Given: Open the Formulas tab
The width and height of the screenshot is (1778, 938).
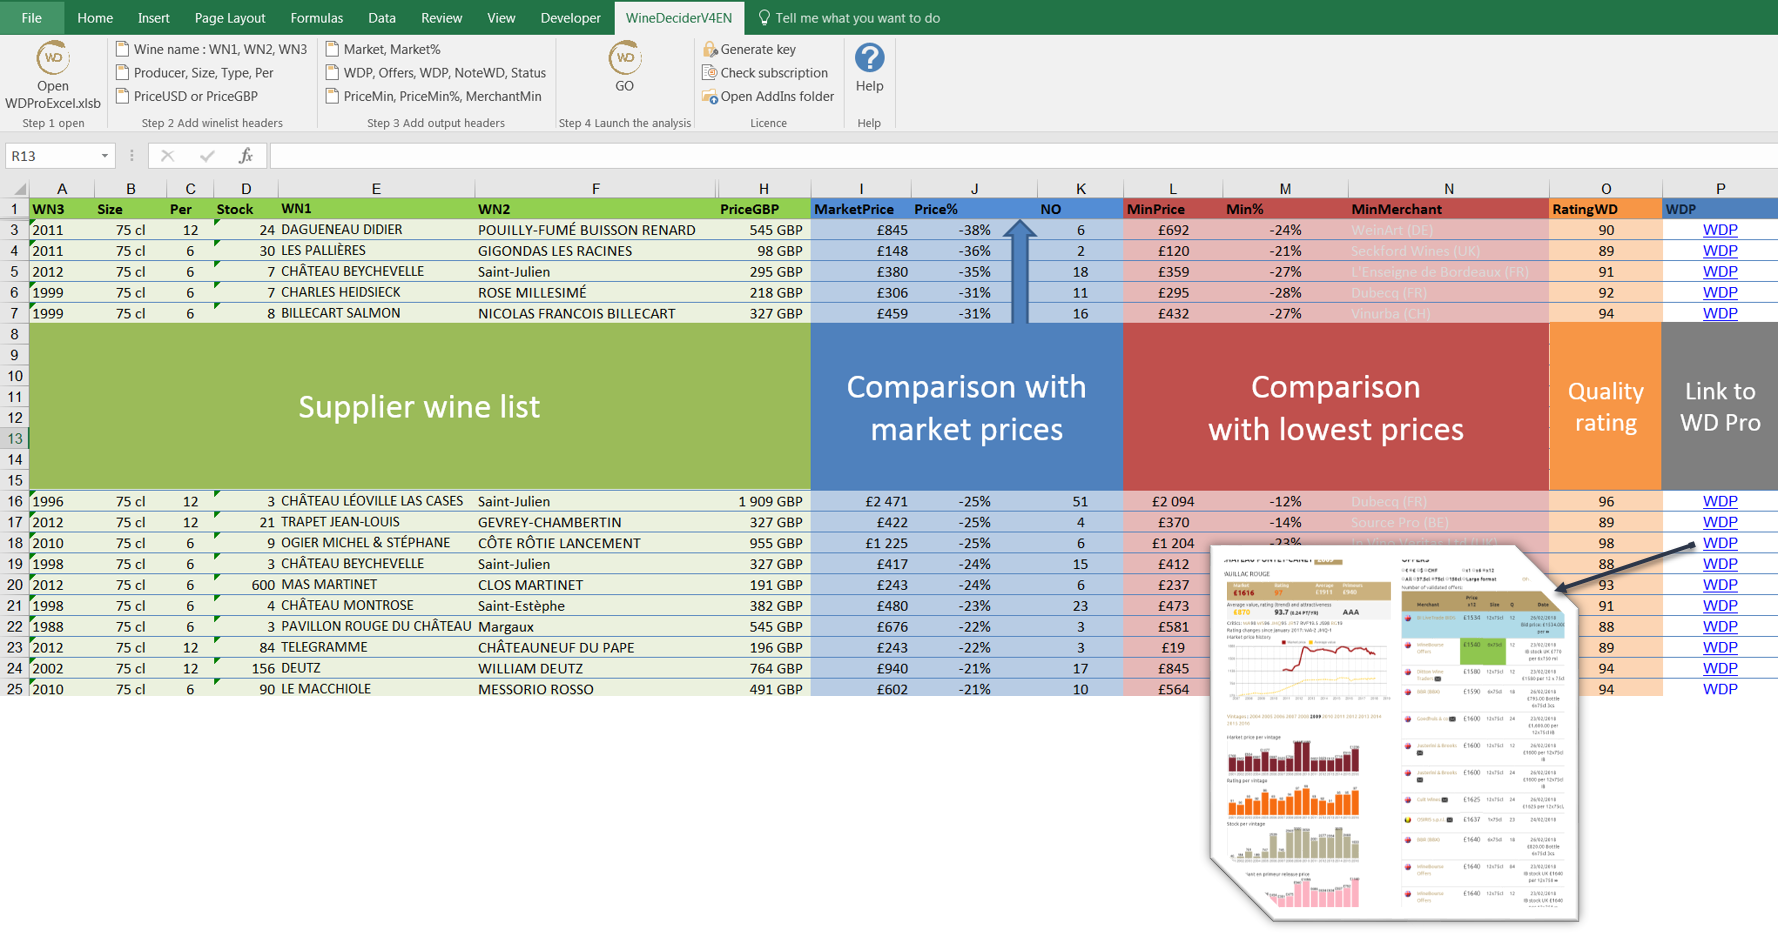Looking at the screenshot, I should click(316, 18).
